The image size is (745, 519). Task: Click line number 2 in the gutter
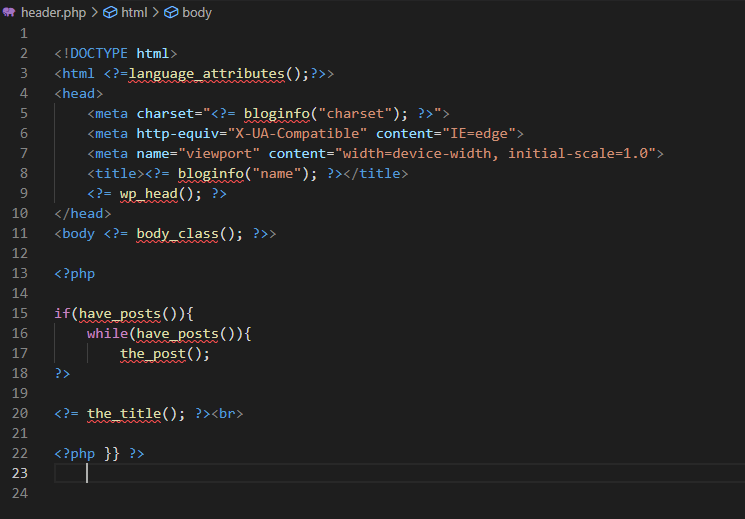tap(24, 54)
